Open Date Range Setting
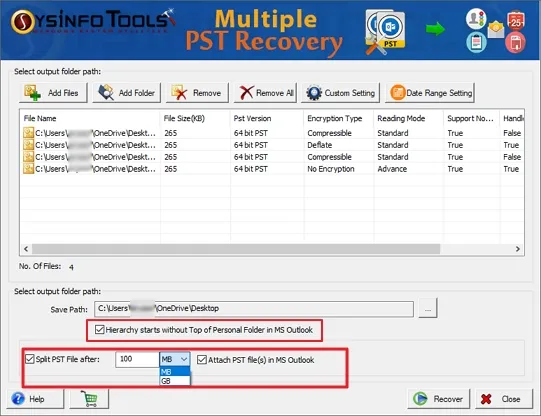Screen dimensions: 541x416 point(430,93)
